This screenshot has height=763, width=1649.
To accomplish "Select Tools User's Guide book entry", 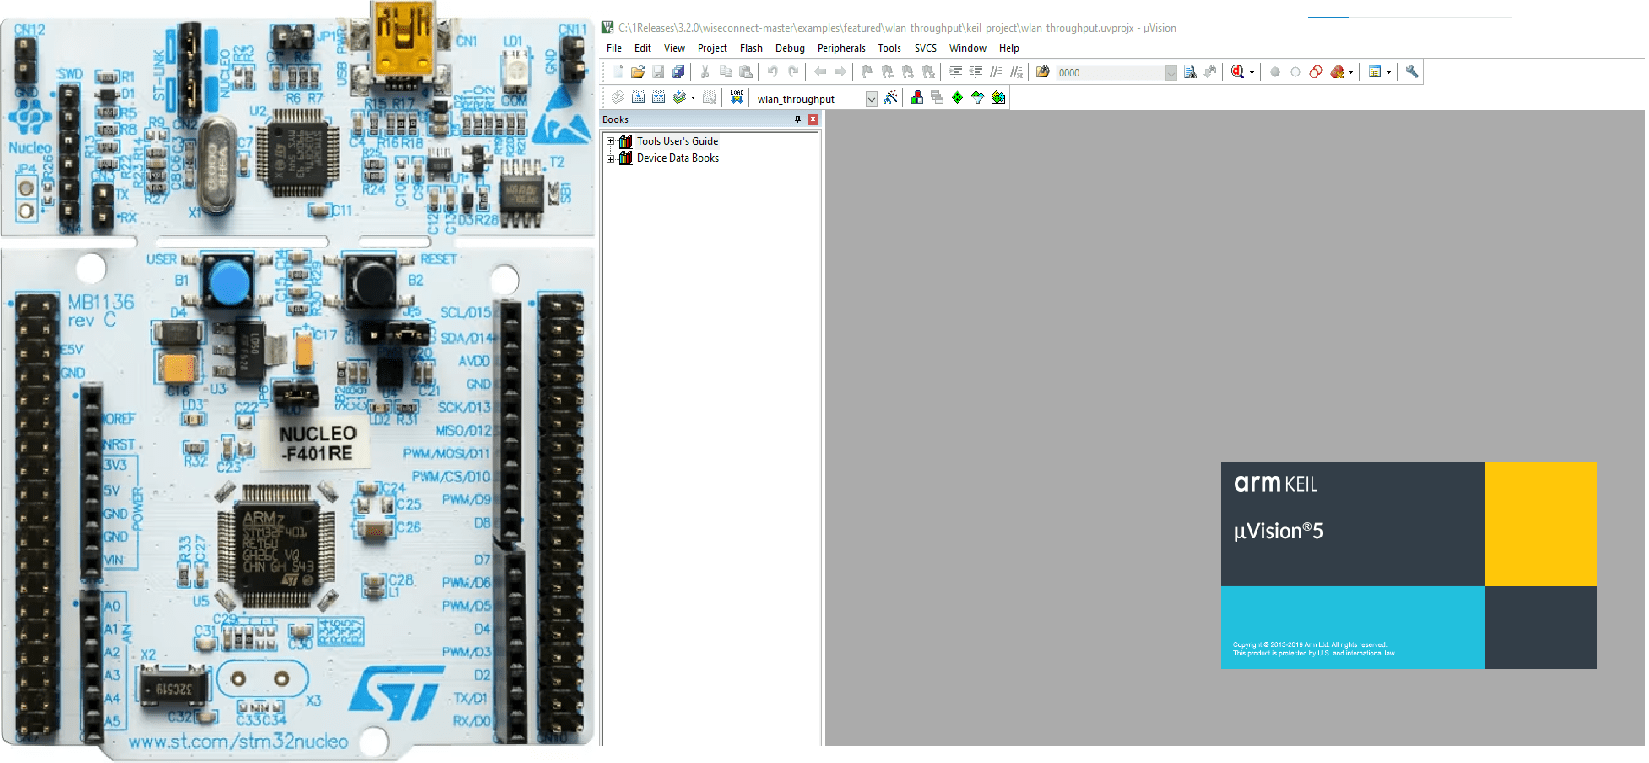I will pyautogui.click(x=677, y=142).
